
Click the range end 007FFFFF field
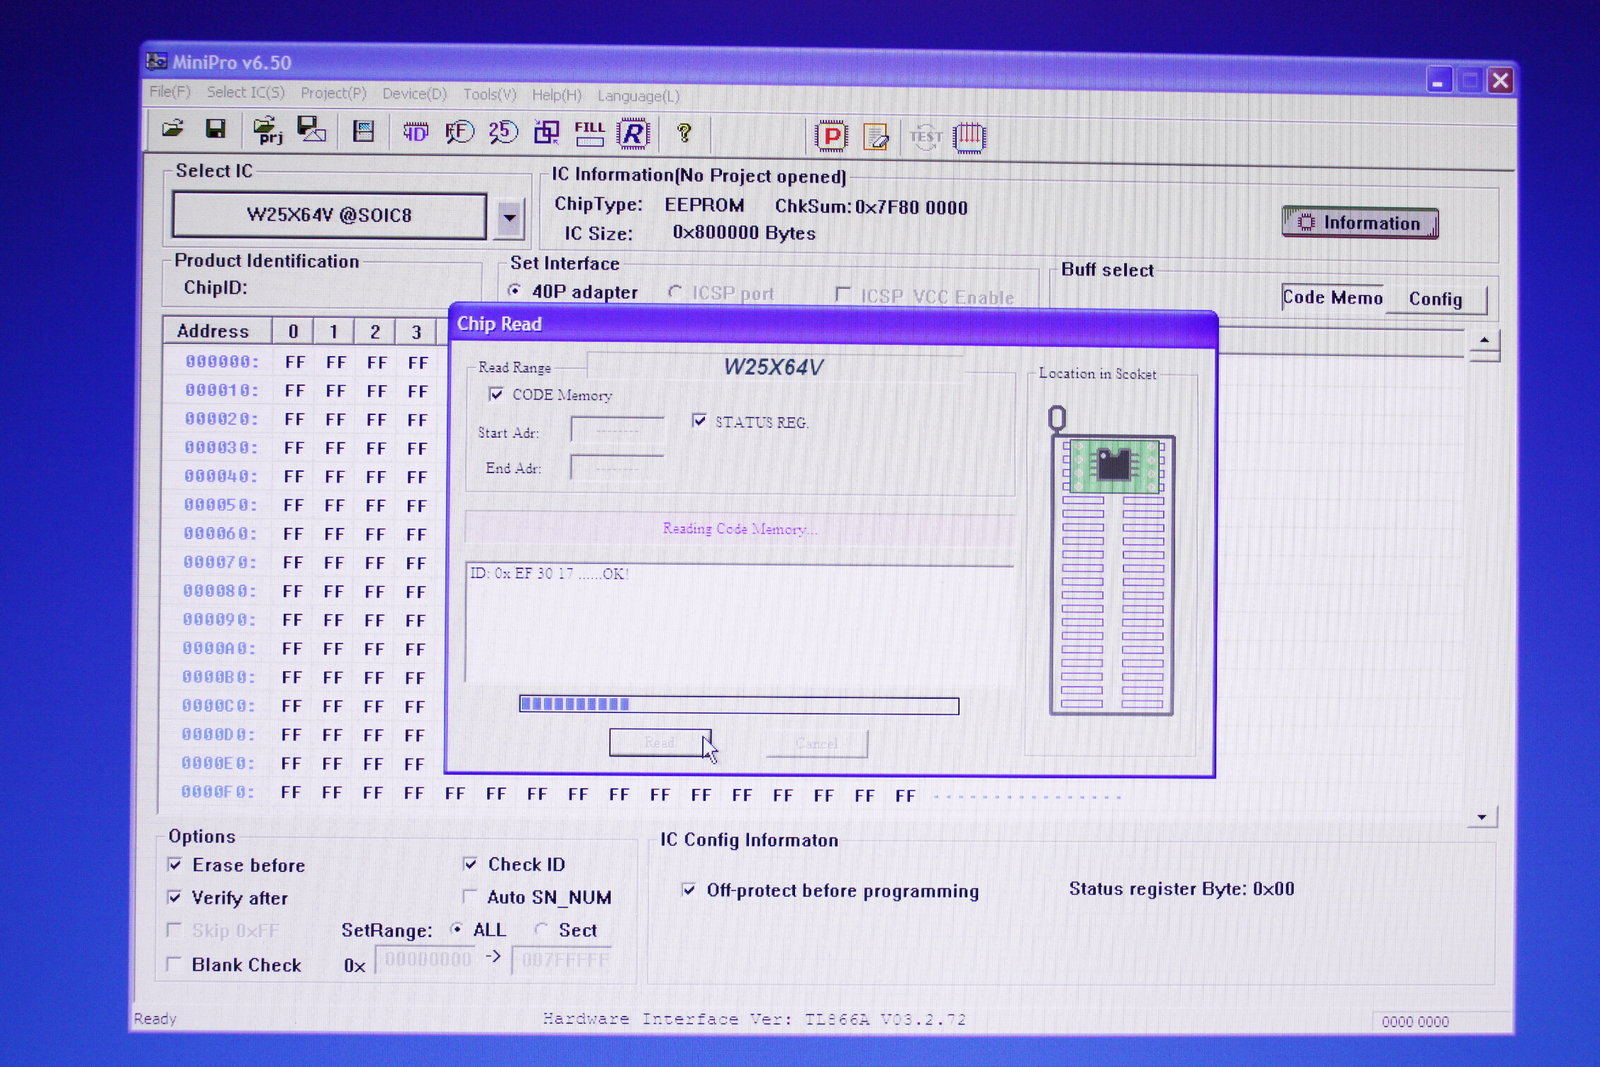[563, 960]
